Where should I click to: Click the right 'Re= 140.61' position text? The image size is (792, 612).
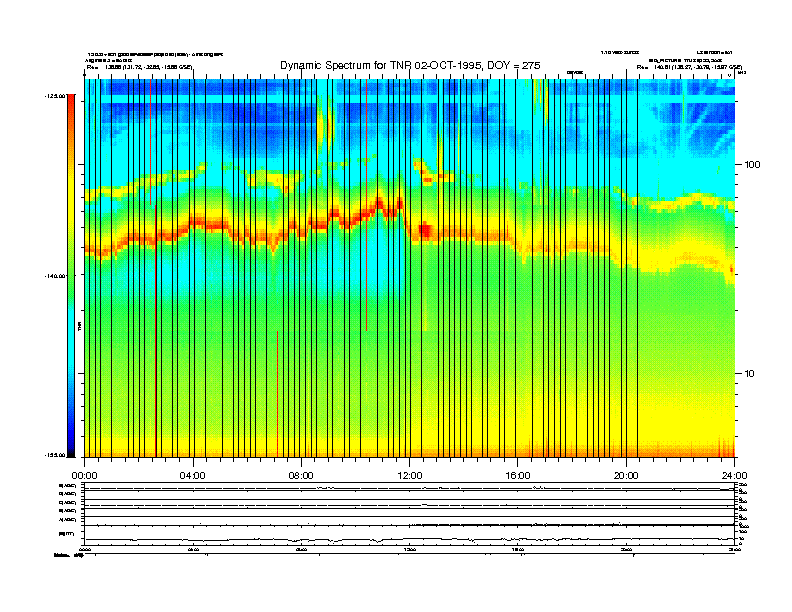(x=689, y=67)
